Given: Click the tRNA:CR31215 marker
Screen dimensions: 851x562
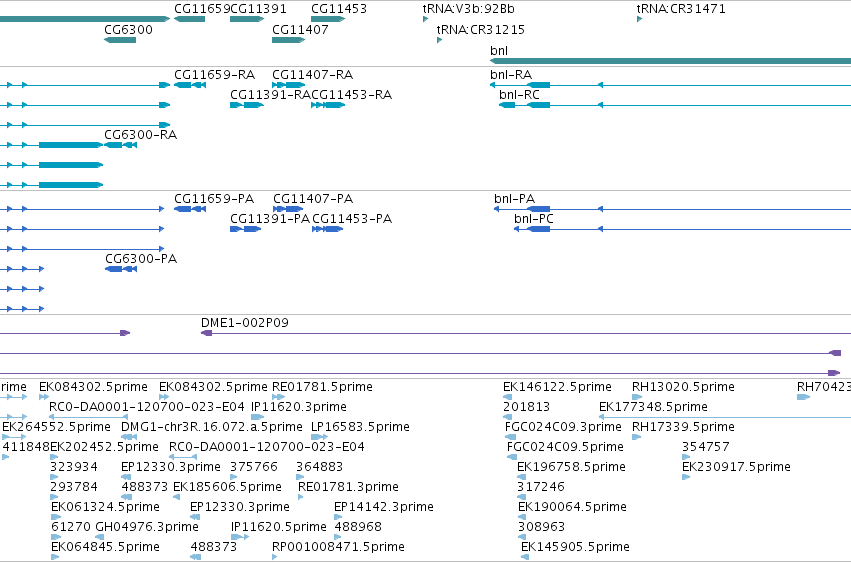Looking at the screenshot, I should point(440,40).
